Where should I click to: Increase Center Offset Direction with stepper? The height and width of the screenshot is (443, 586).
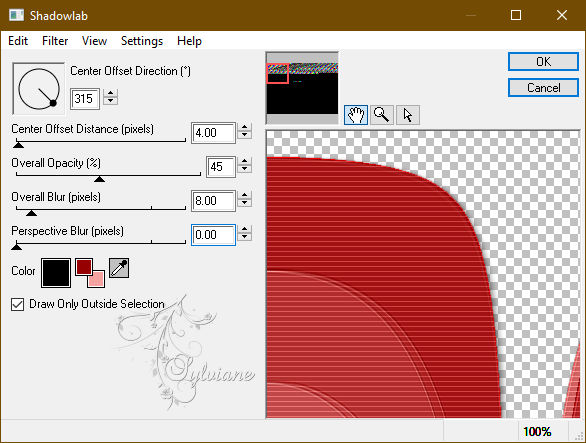(x=110, y=93)
